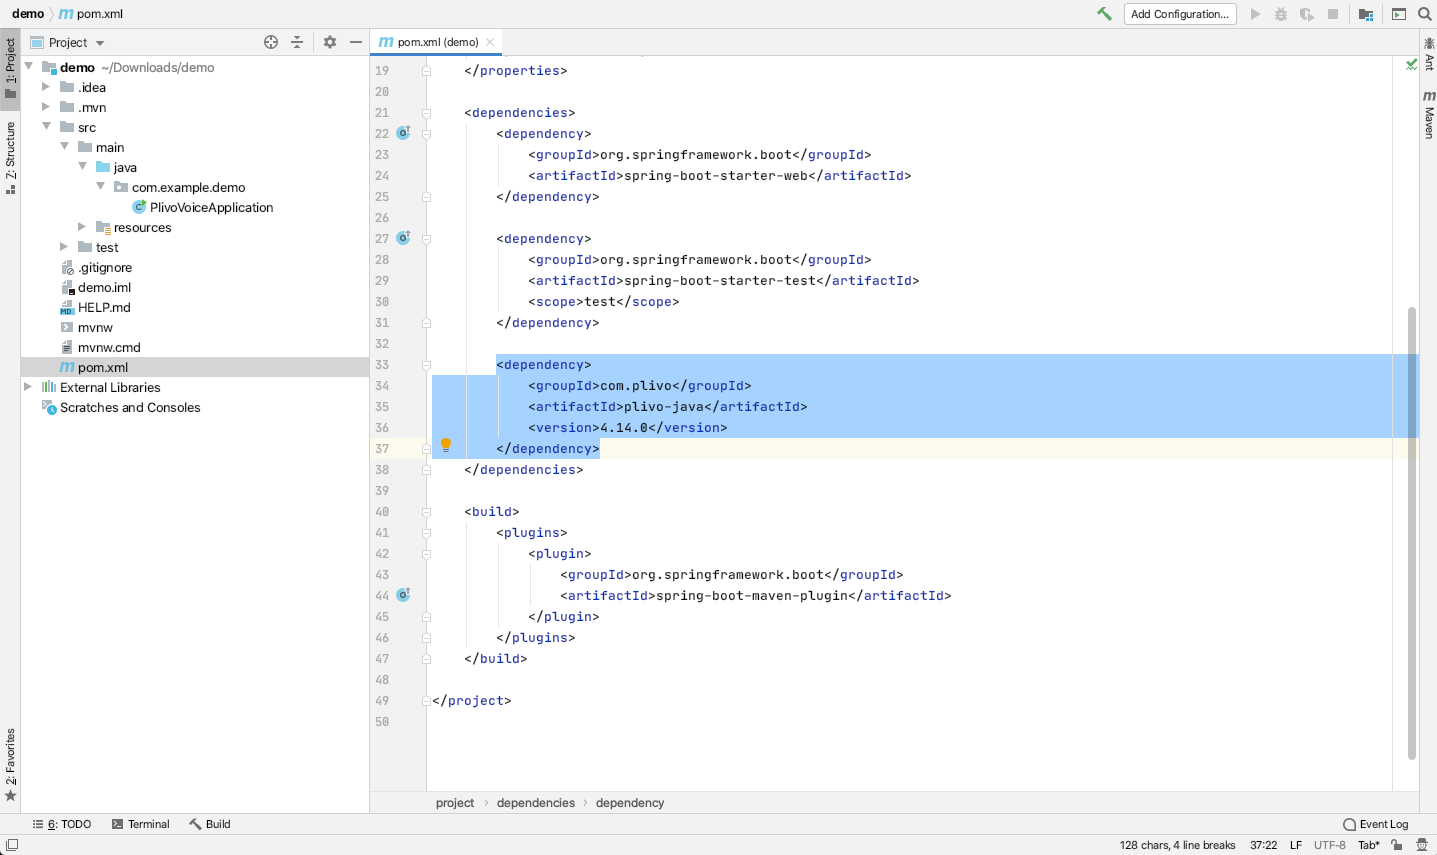Open the Event Log

point(1376,824)
